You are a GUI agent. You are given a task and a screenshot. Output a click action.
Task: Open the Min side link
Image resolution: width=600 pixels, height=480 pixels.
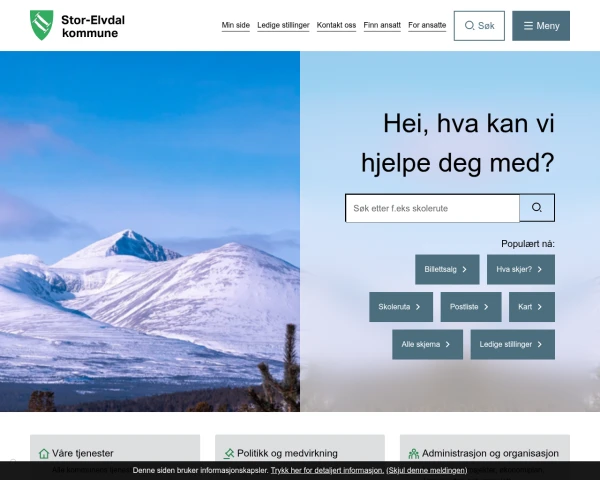click(x=236, y=25)
